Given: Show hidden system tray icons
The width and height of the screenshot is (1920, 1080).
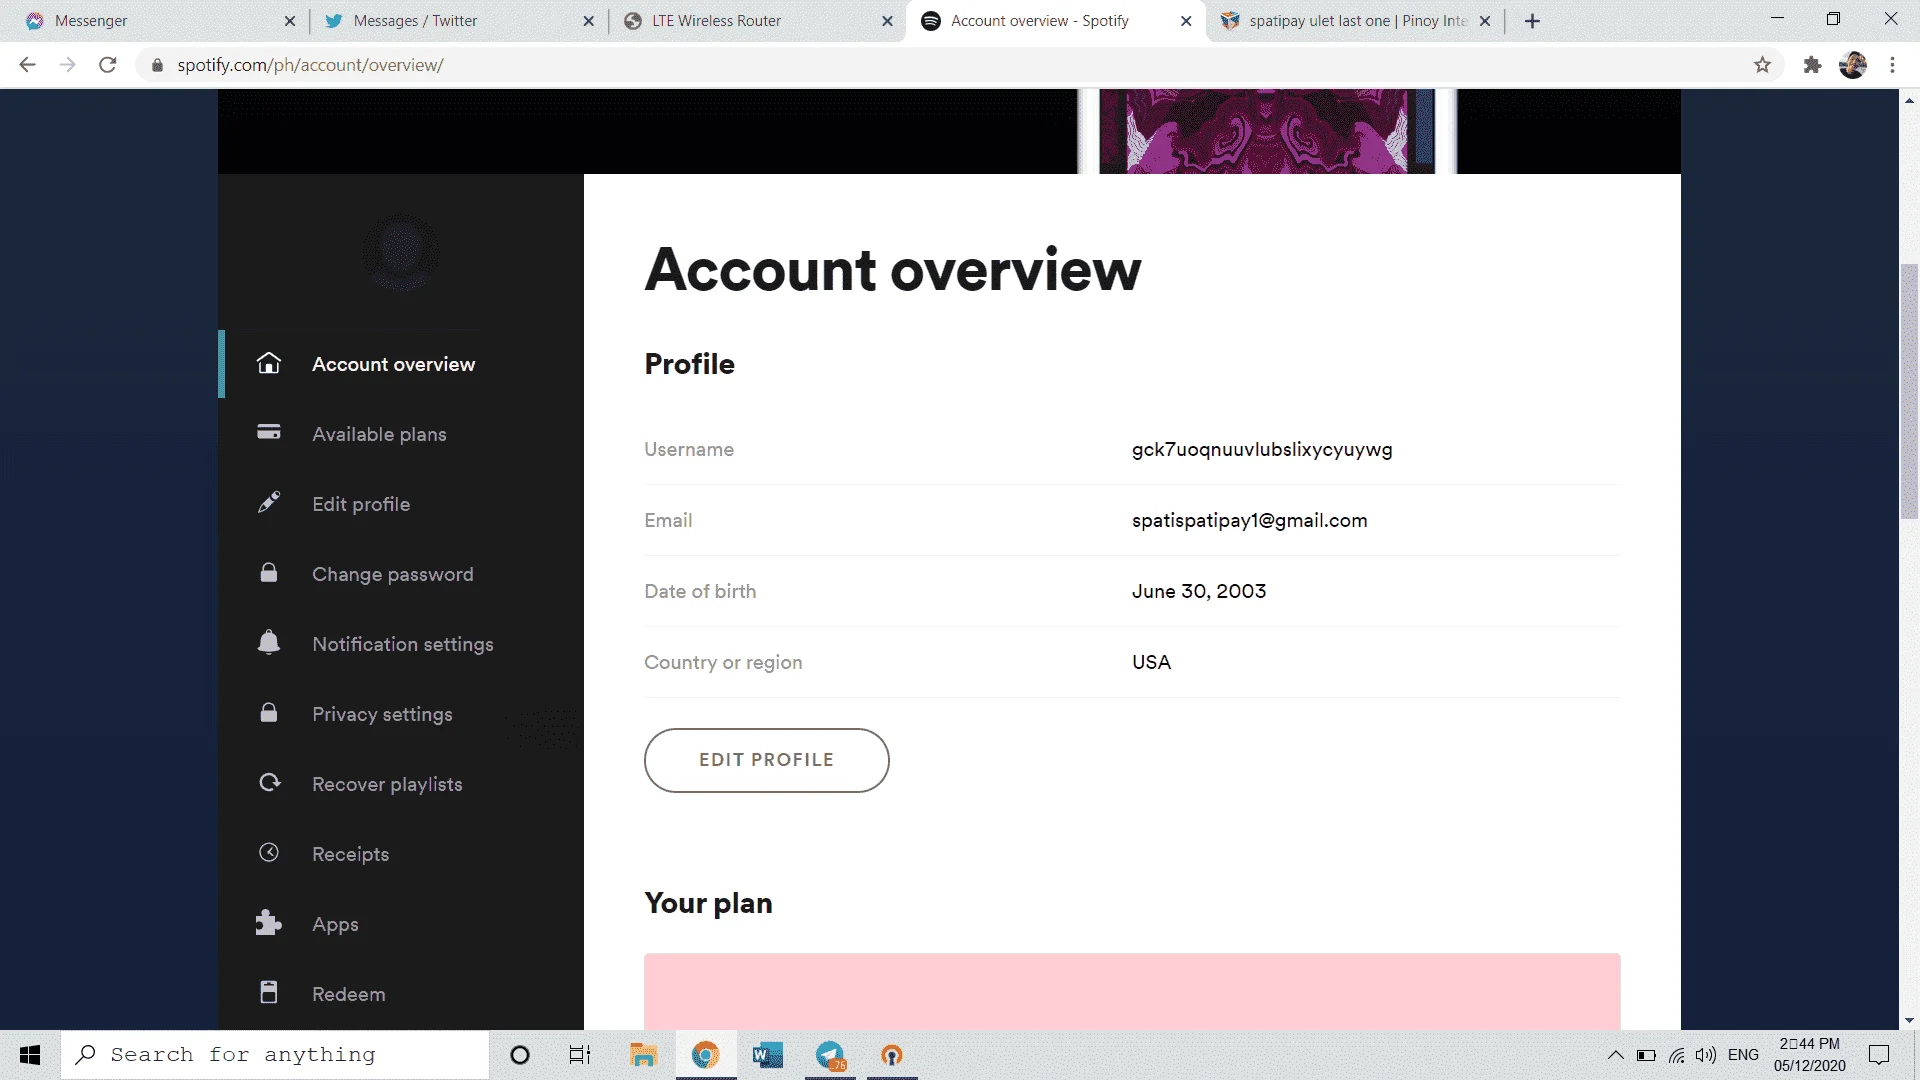Looking at the screenshot, I should point(1615,1055).
